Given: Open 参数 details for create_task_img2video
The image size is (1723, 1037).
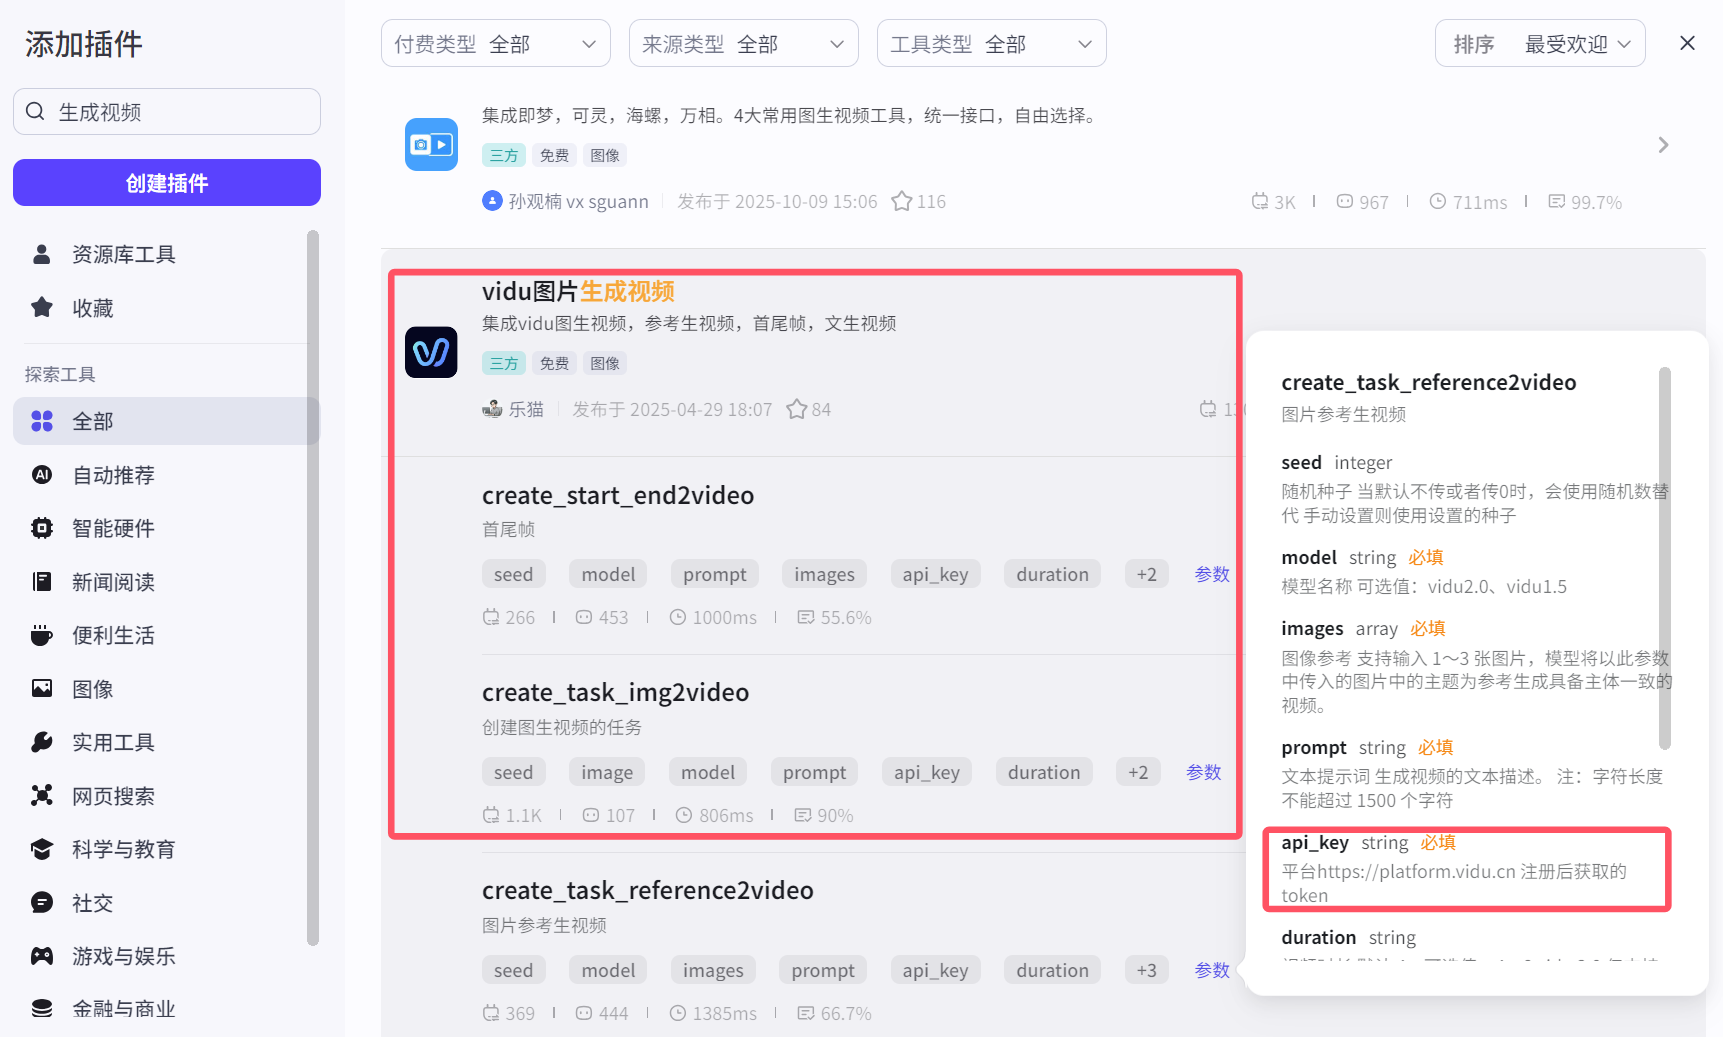Looking at the screenshot, I should (x=1203, y=771).
